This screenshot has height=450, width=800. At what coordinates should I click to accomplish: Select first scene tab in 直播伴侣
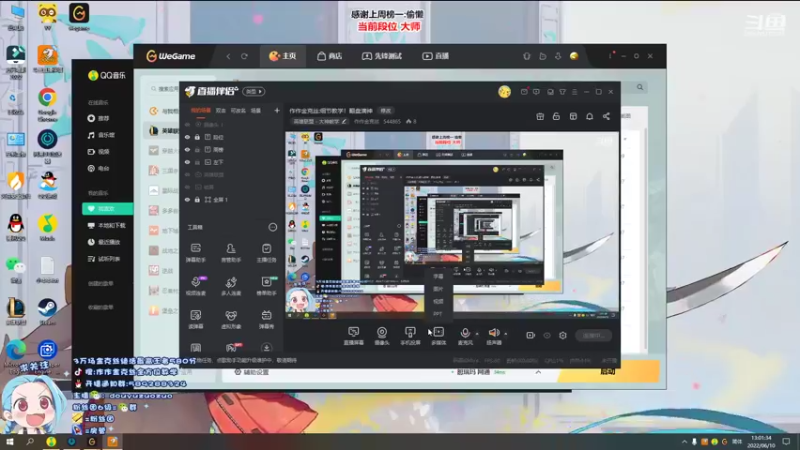pos(201,110)
